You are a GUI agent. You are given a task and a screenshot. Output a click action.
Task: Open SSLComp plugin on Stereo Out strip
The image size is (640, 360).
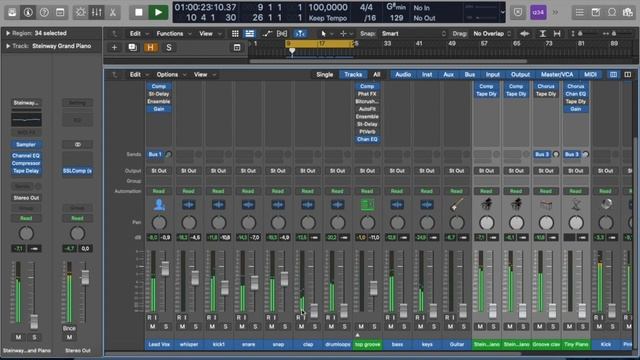click(77, 171)
